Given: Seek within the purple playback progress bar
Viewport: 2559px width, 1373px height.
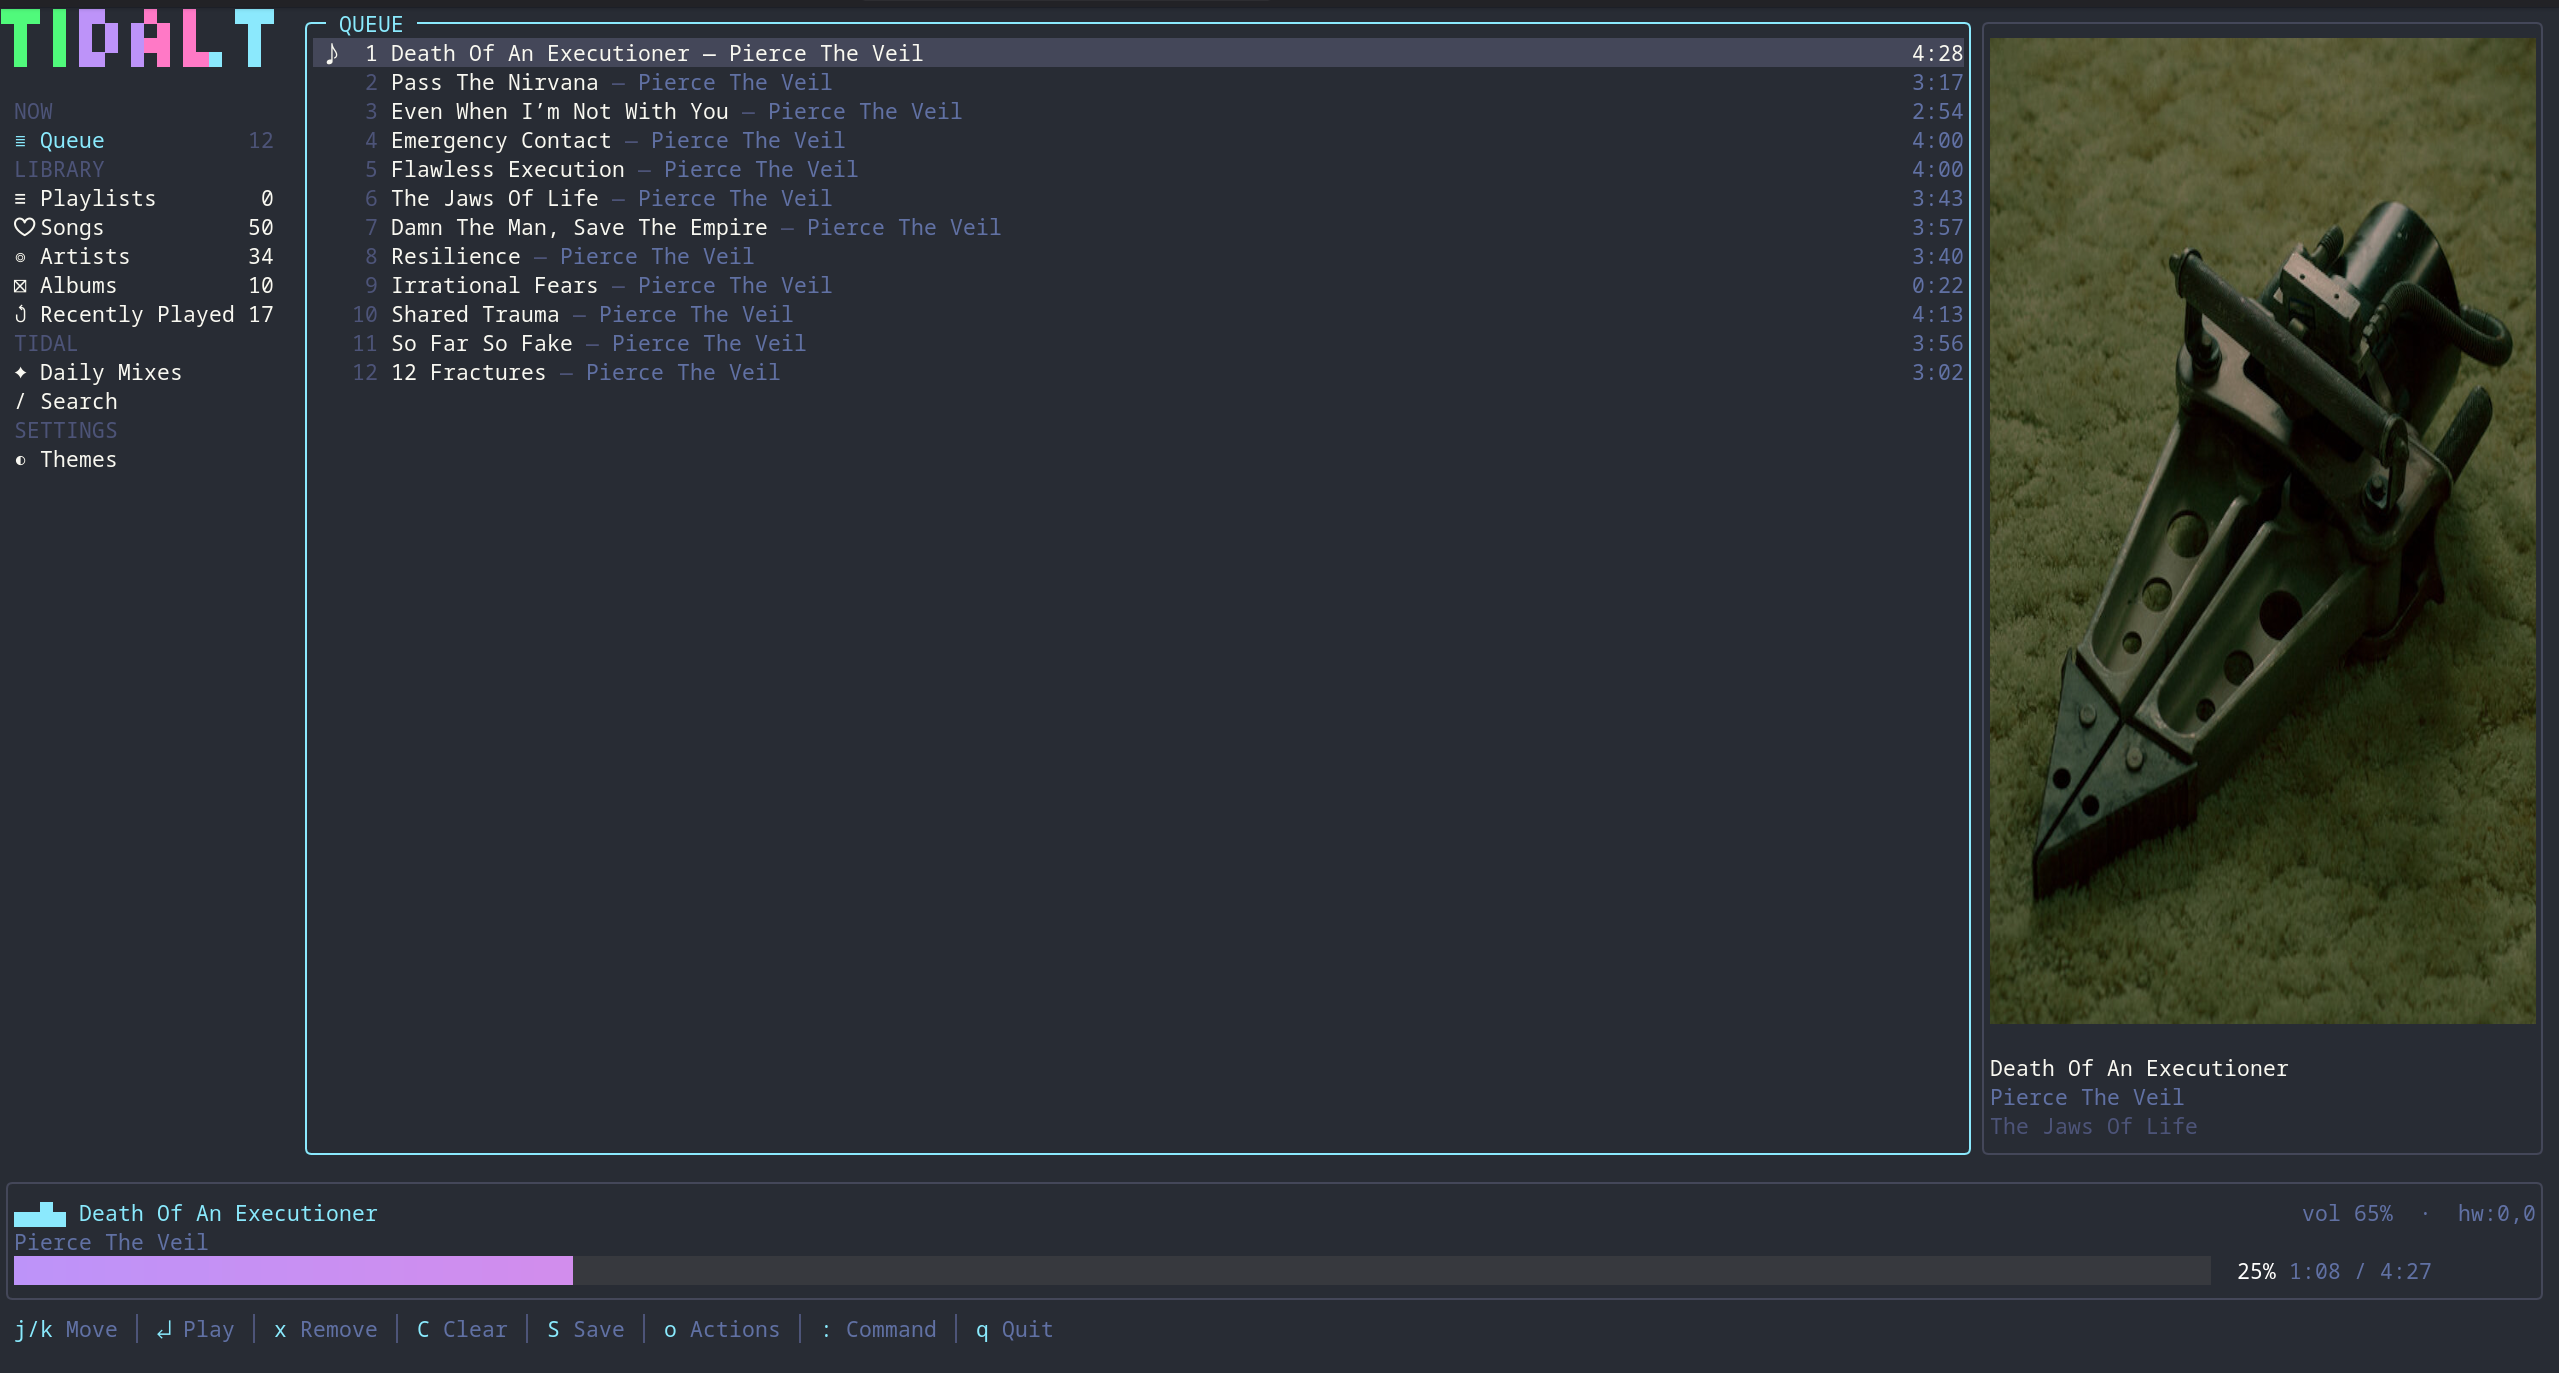Looking at the screenshot, I should (1112, 1271).
